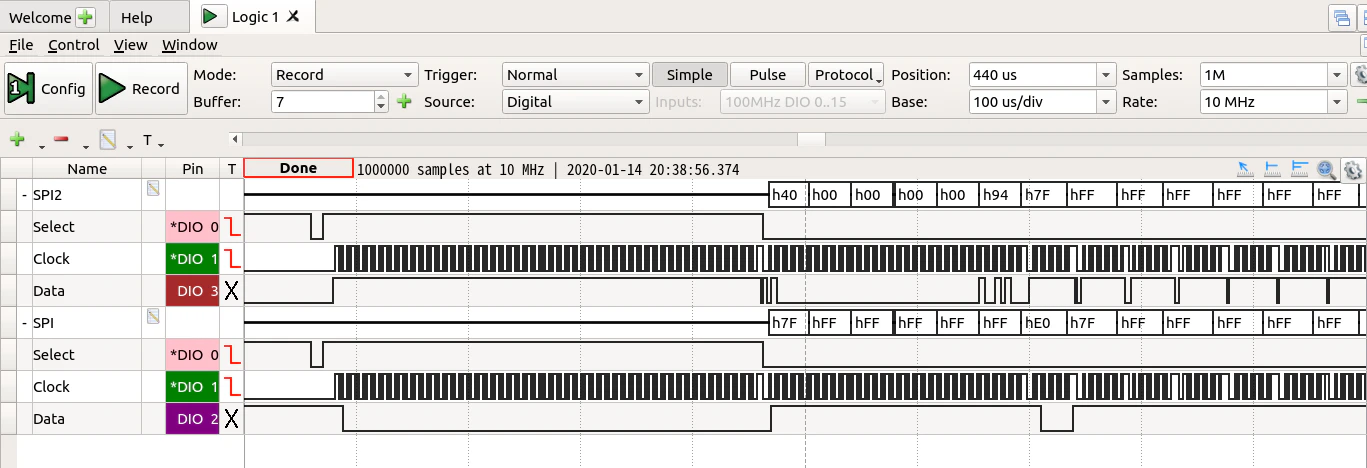Open the View menu
This screenshot has width=1367, height=468.
pyautogui.click(x=131, y=45)
